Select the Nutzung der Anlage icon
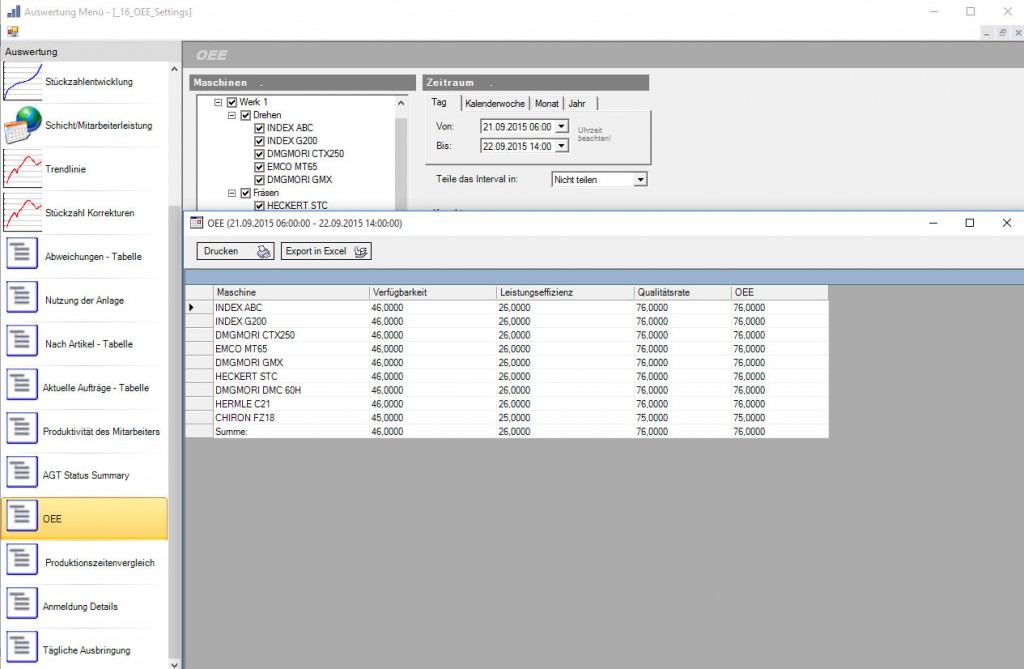 coord(22,300)
